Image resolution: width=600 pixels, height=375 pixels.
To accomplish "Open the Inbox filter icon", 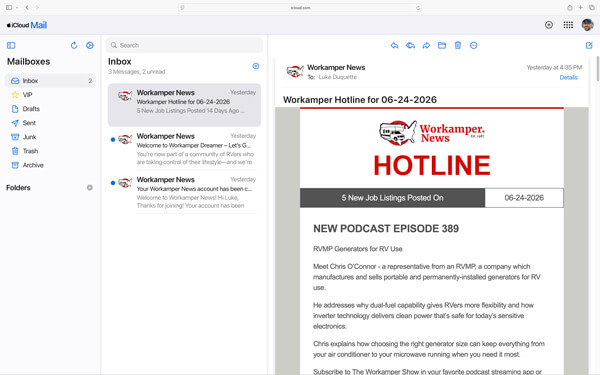I will (256, 66).
